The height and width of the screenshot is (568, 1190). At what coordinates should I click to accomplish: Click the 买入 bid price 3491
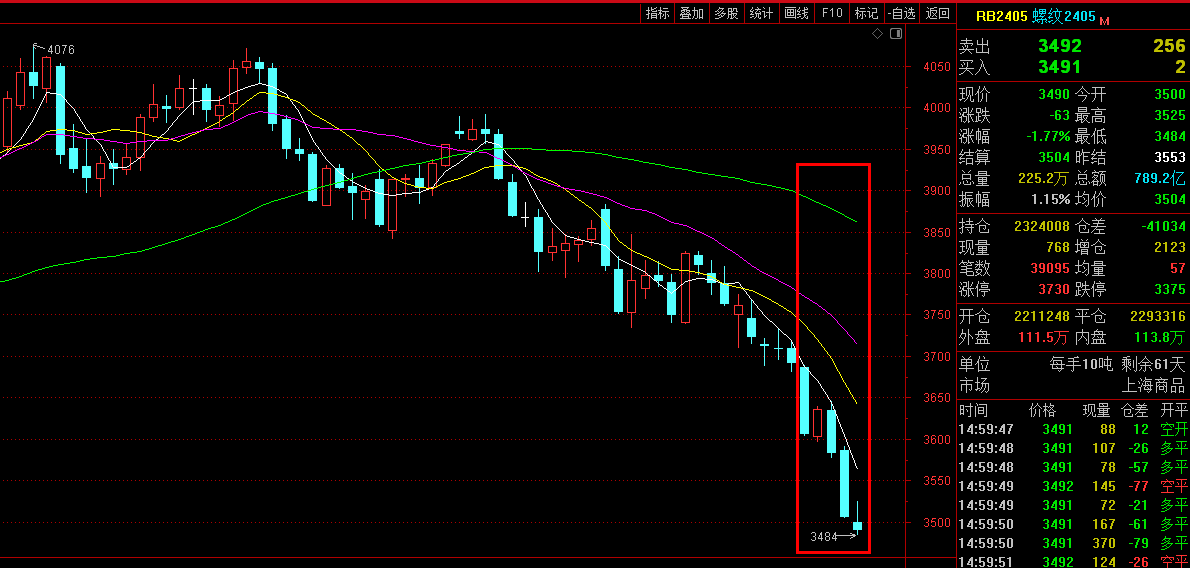click(x=1059, y=67)
